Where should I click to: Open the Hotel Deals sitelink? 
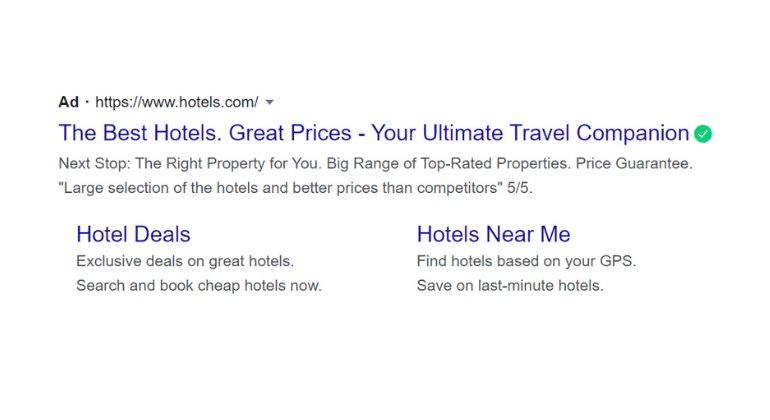click(133, 234)
